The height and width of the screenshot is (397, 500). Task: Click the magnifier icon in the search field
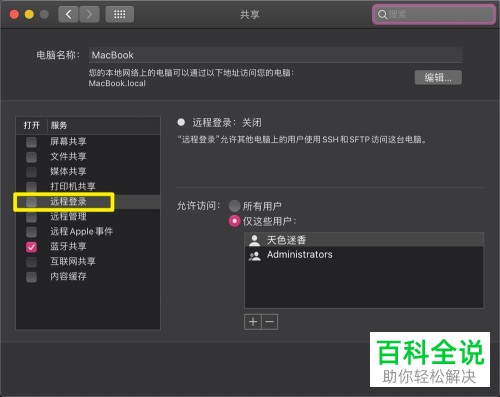pyautogui.click(x=382, y=14)
